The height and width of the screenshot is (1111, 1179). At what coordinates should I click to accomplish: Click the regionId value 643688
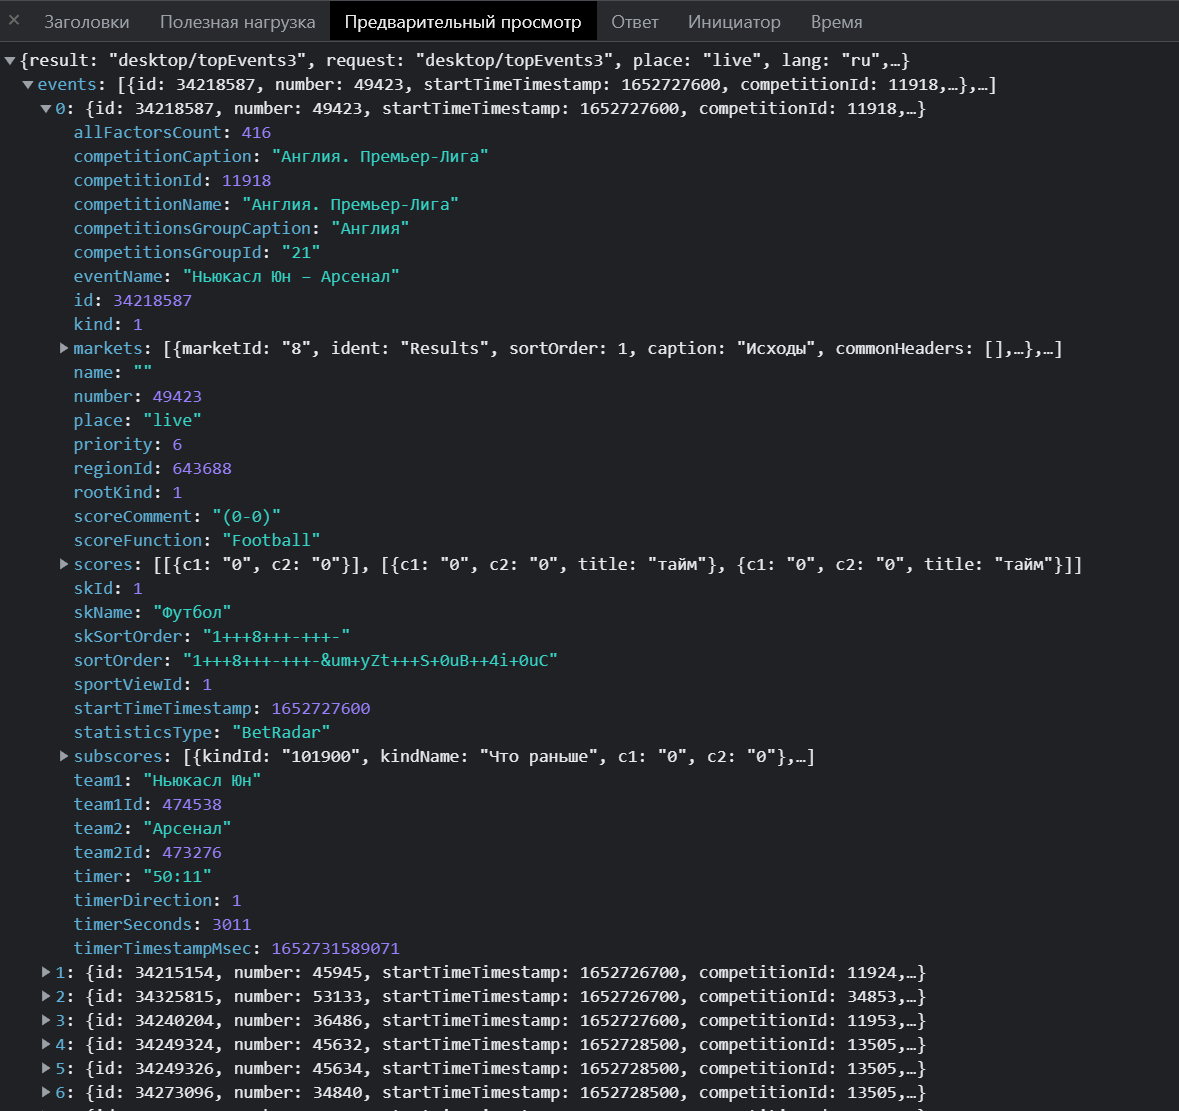click(x=202, y=468)
